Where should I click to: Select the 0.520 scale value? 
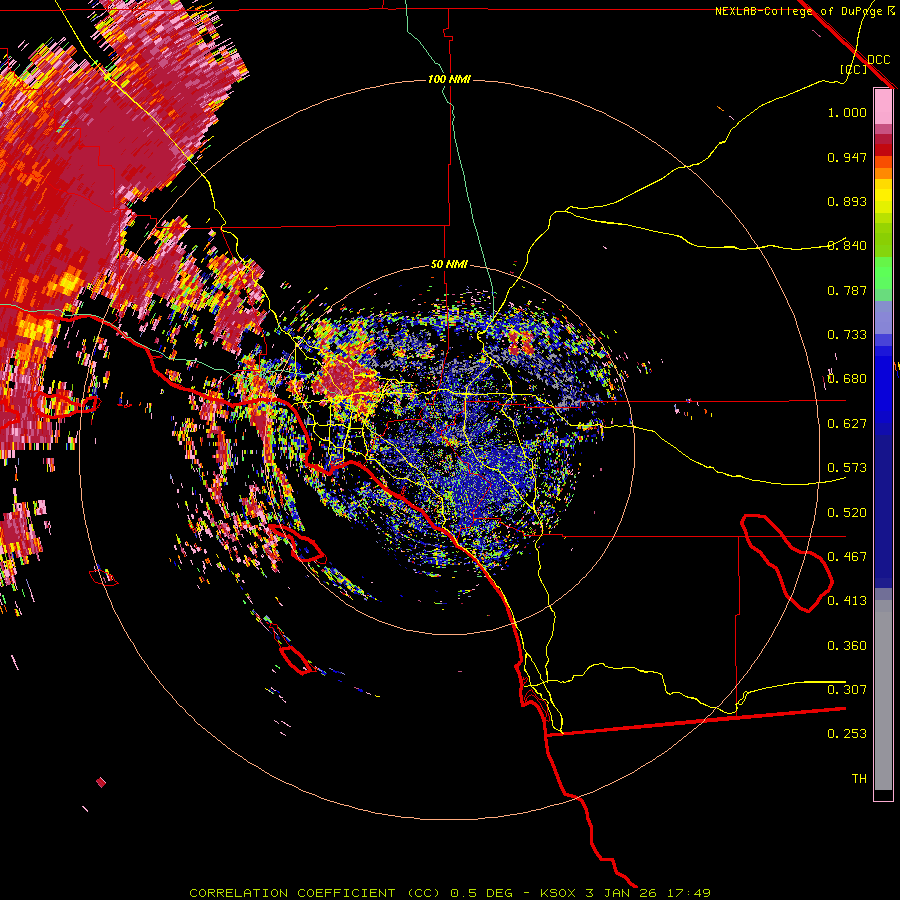847,513
